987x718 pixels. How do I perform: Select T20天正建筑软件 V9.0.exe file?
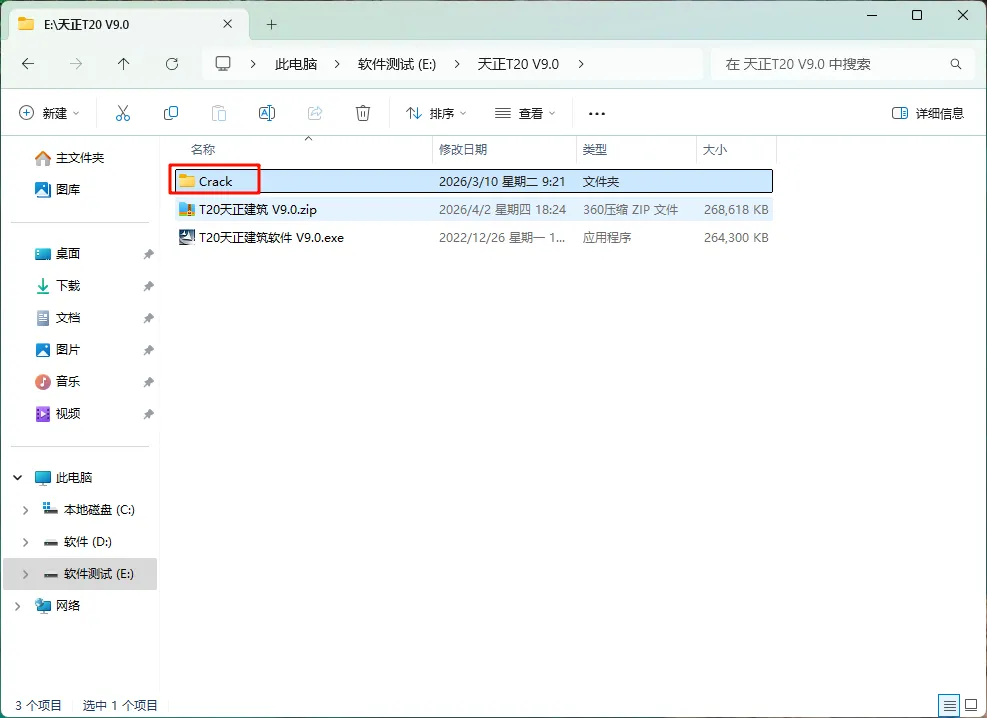click(x=473, y=237)
